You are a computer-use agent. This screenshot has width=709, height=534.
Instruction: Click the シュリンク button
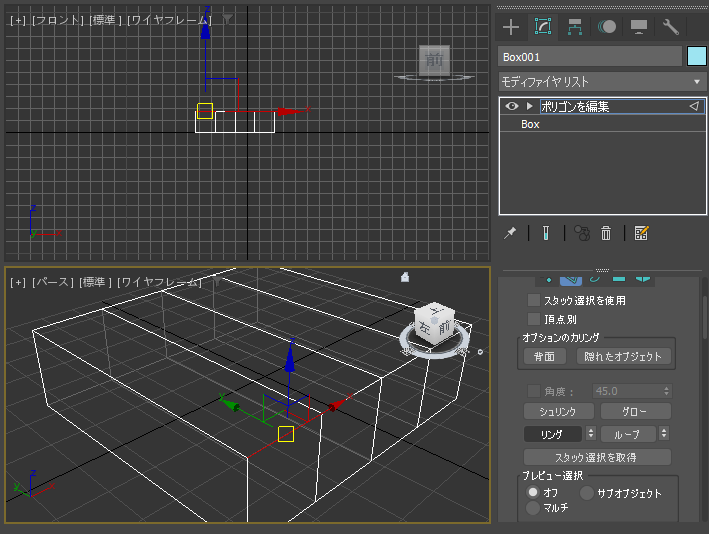(558, 411)
